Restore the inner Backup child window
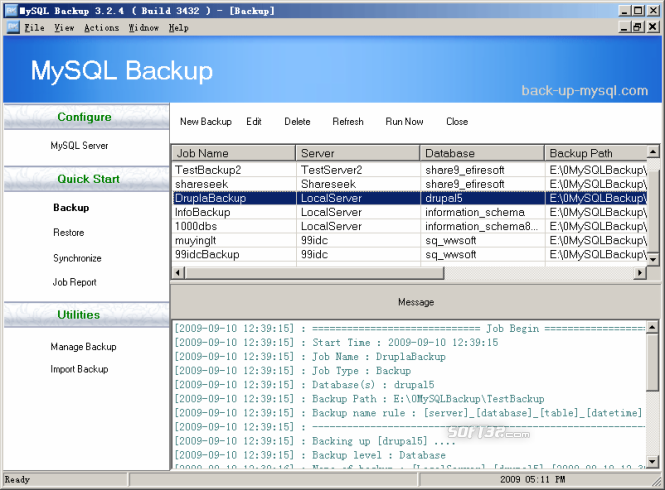665x490 pixels. point(638,27)
